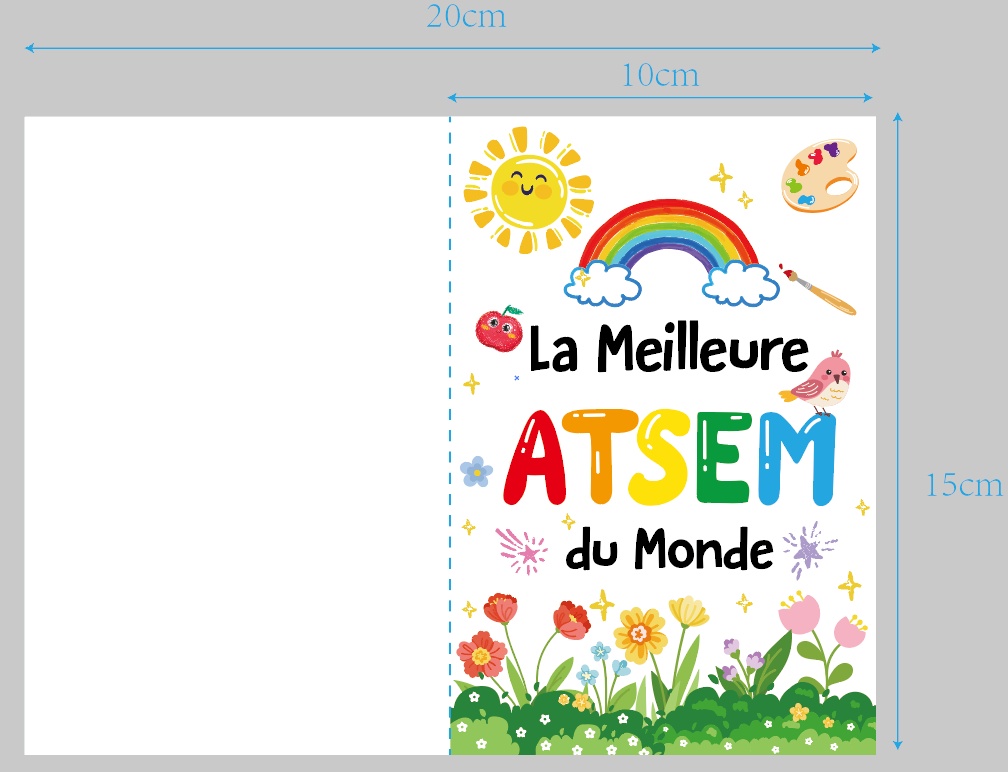Click the small blue flower beside the letter A

coord(476,470)
